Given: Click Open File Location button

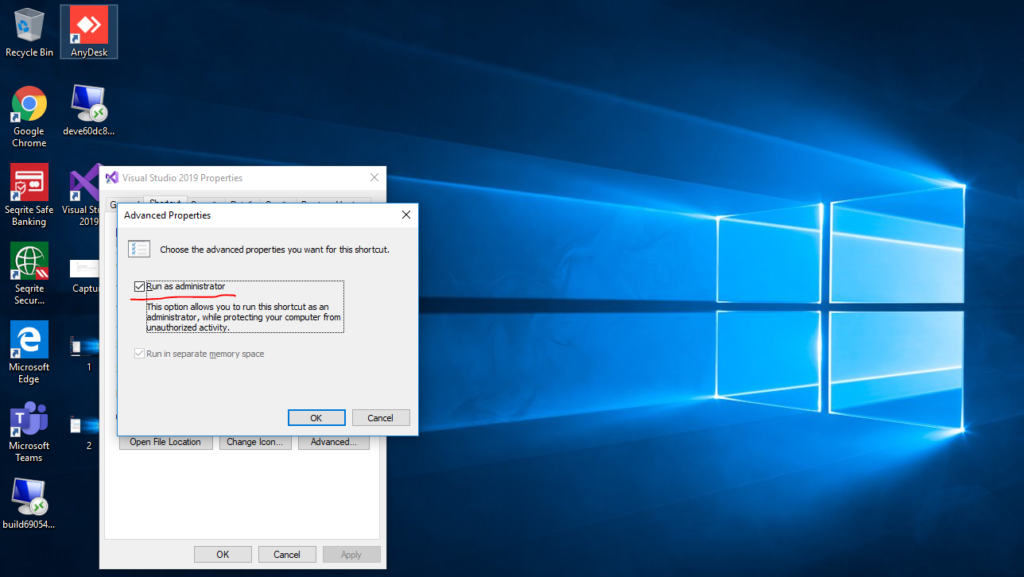Looking at the screenshot, I should [x=165, y=442].
